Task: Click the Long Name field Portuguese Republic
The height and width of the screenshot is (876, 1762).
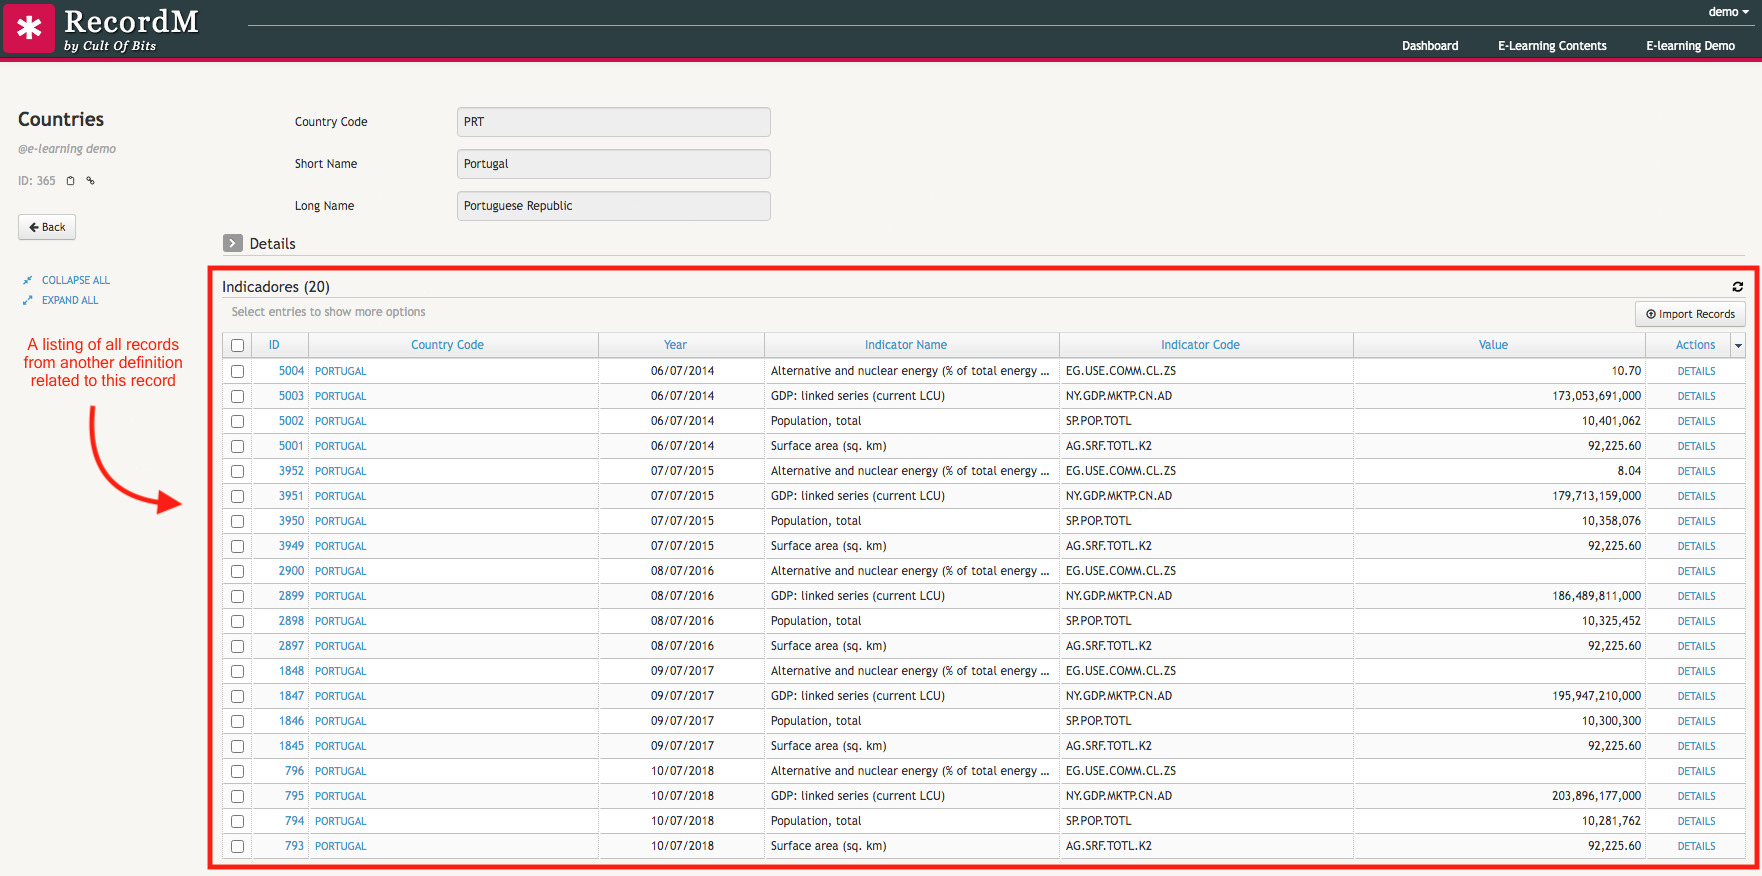Action: [614, 206]
